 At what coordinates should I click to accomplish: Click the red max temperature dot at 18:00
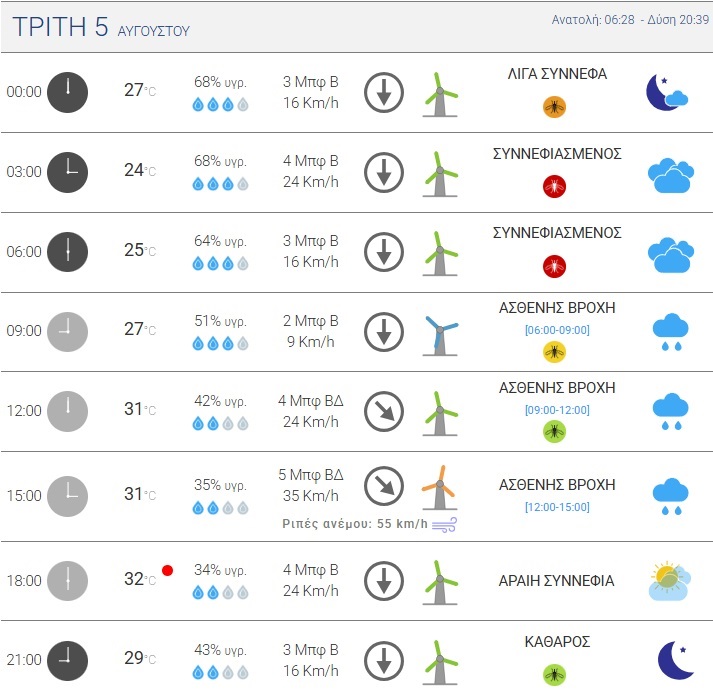[167, 570]
